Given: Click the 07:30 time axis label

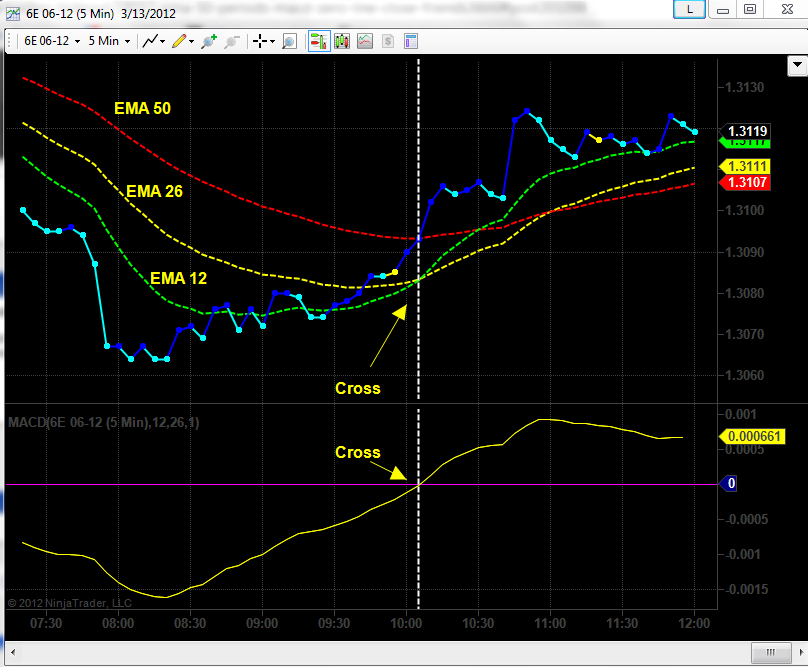Looking at the screenshot, I should pyautogui.click(x=46, y=623).
